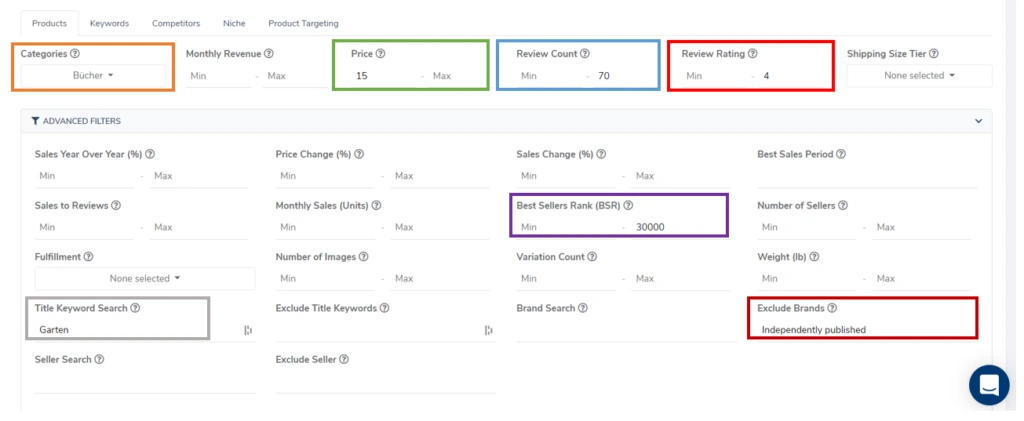Click help icon next to Categories
The height and width of the screenshot is (421, 1024).
(75, 54)
